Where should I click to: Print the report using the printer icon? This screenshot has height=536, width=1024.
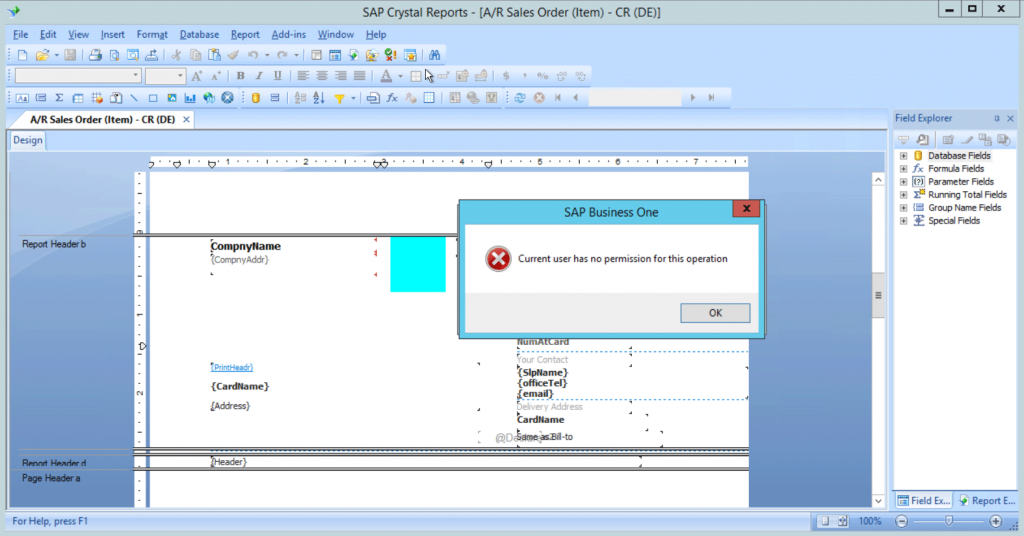(x=95, y=55)
